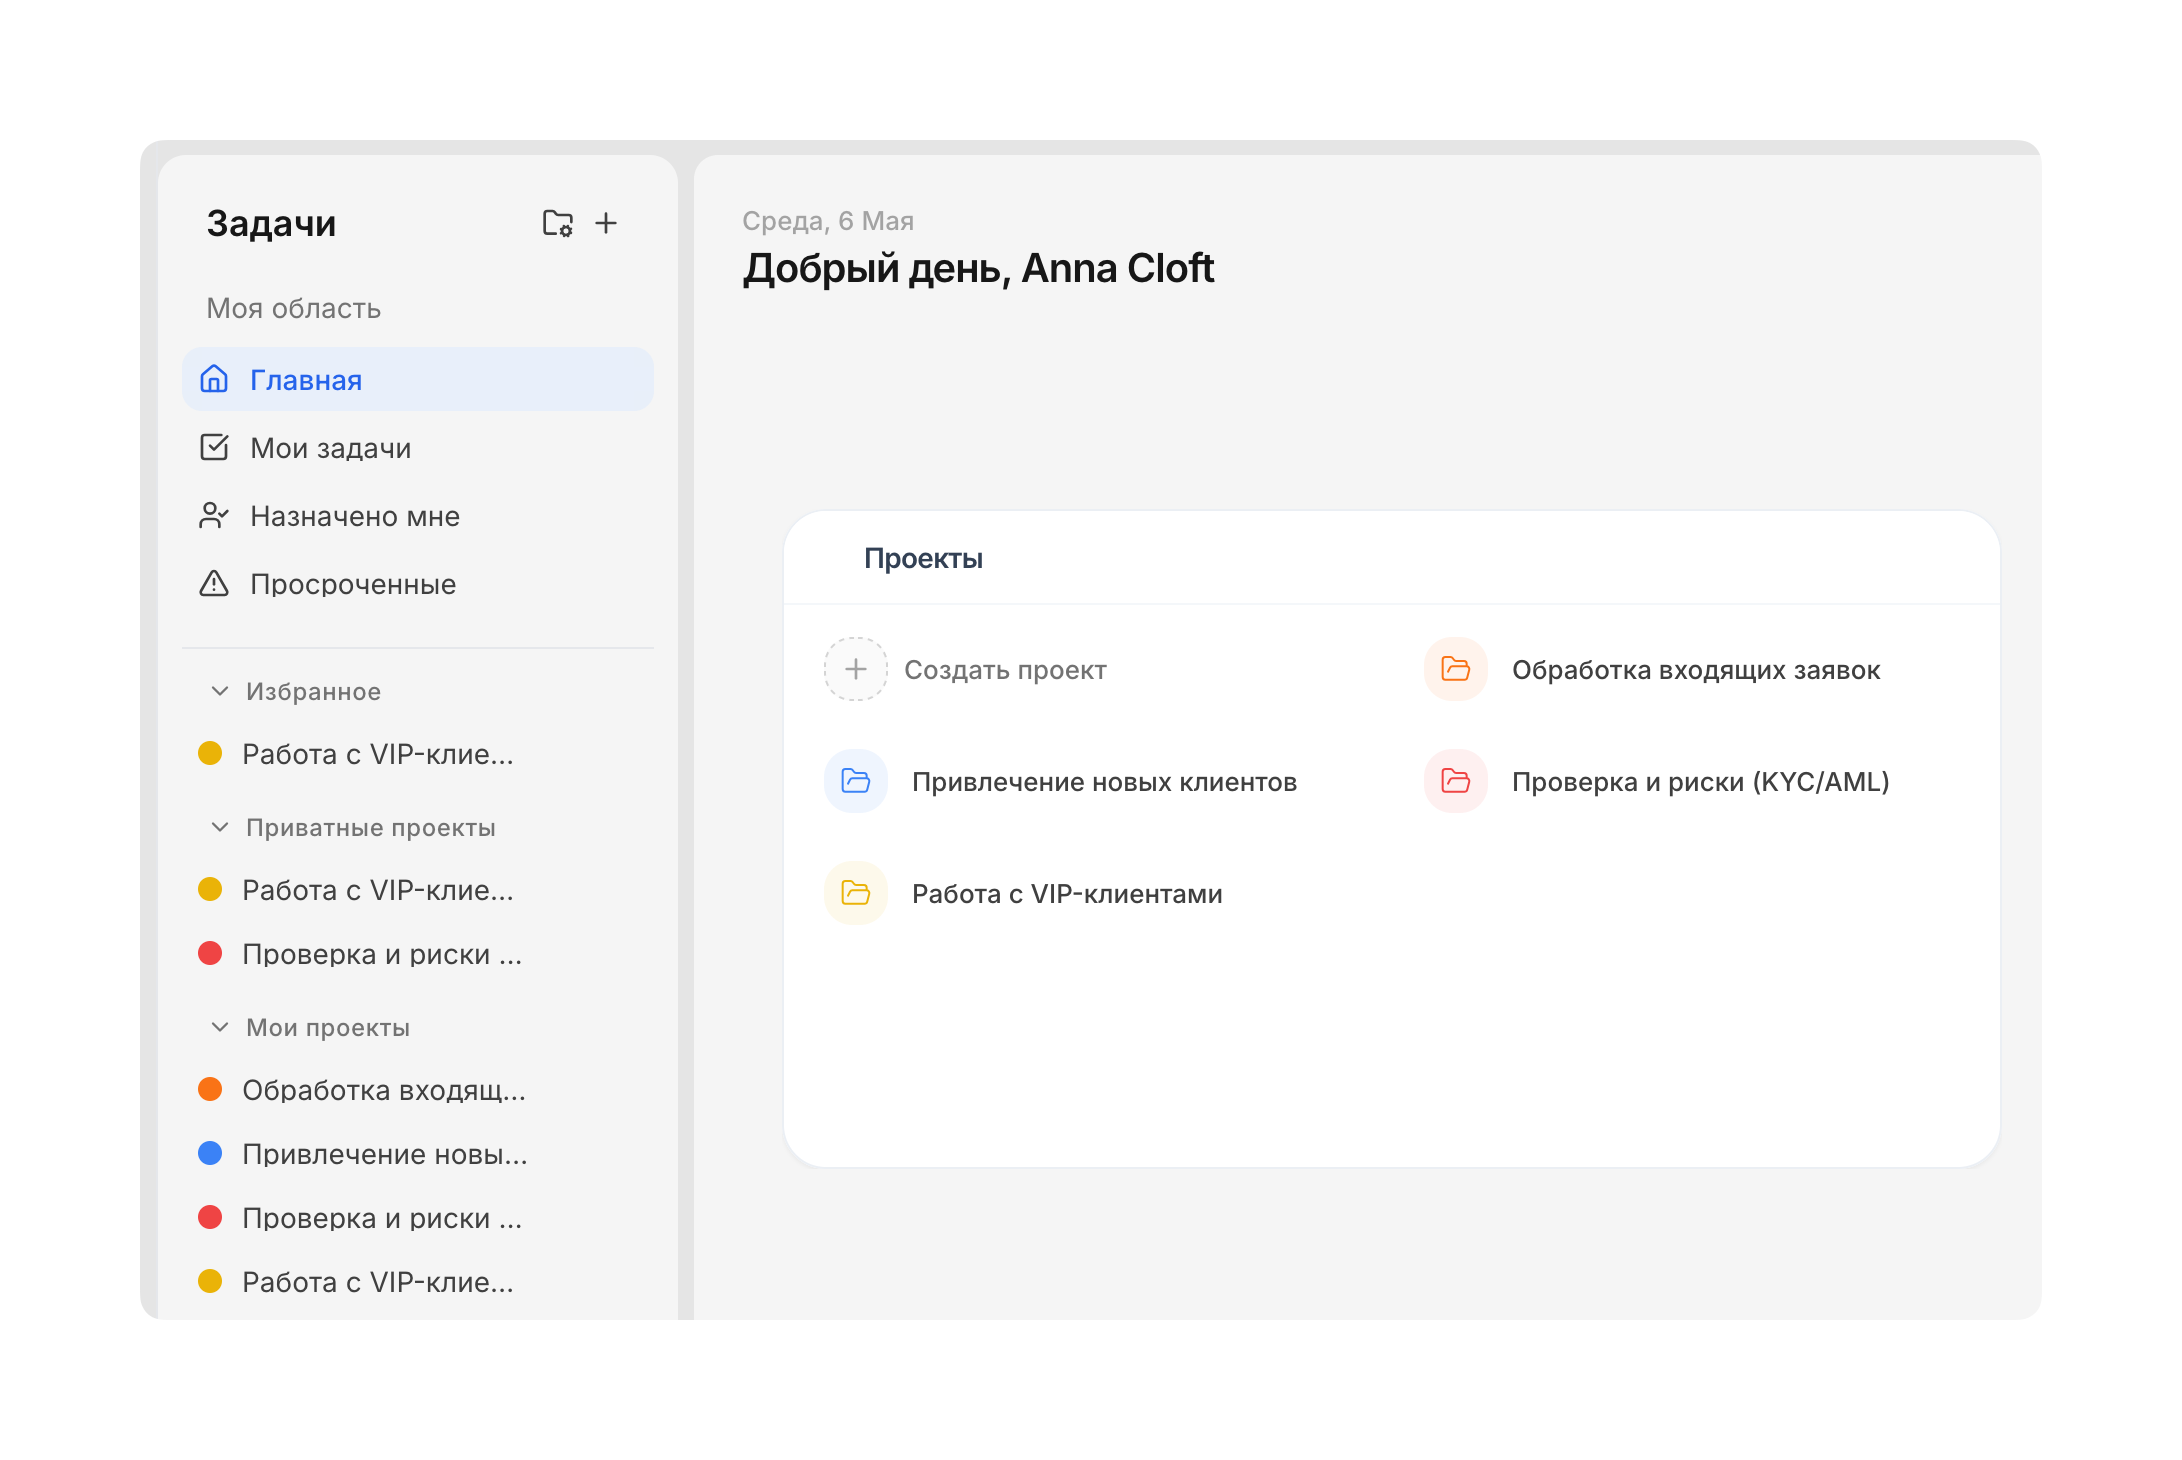The image size is (2182, 1460).
Task: Open Работа с VIP-клие... under Приватные проекты
Action: click(x=418, y=889)
